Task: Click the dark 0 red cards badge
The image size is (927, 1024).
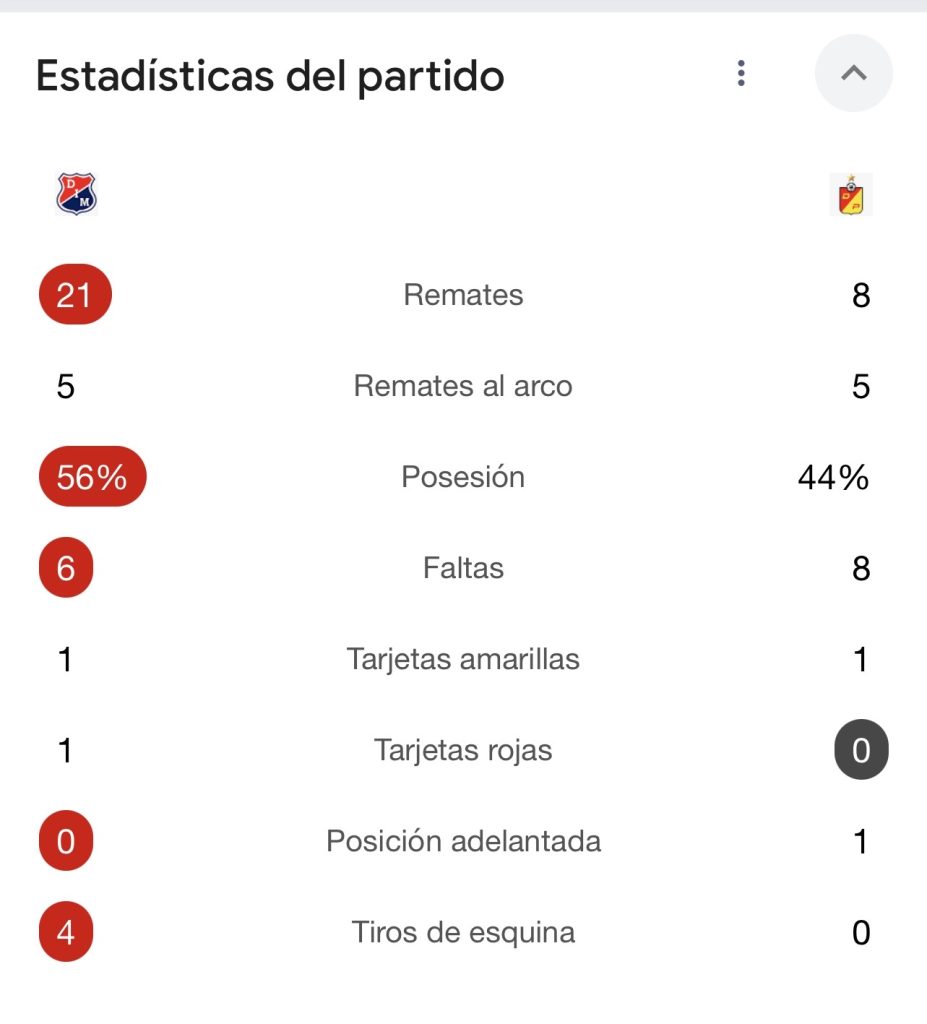Action: 861,750
